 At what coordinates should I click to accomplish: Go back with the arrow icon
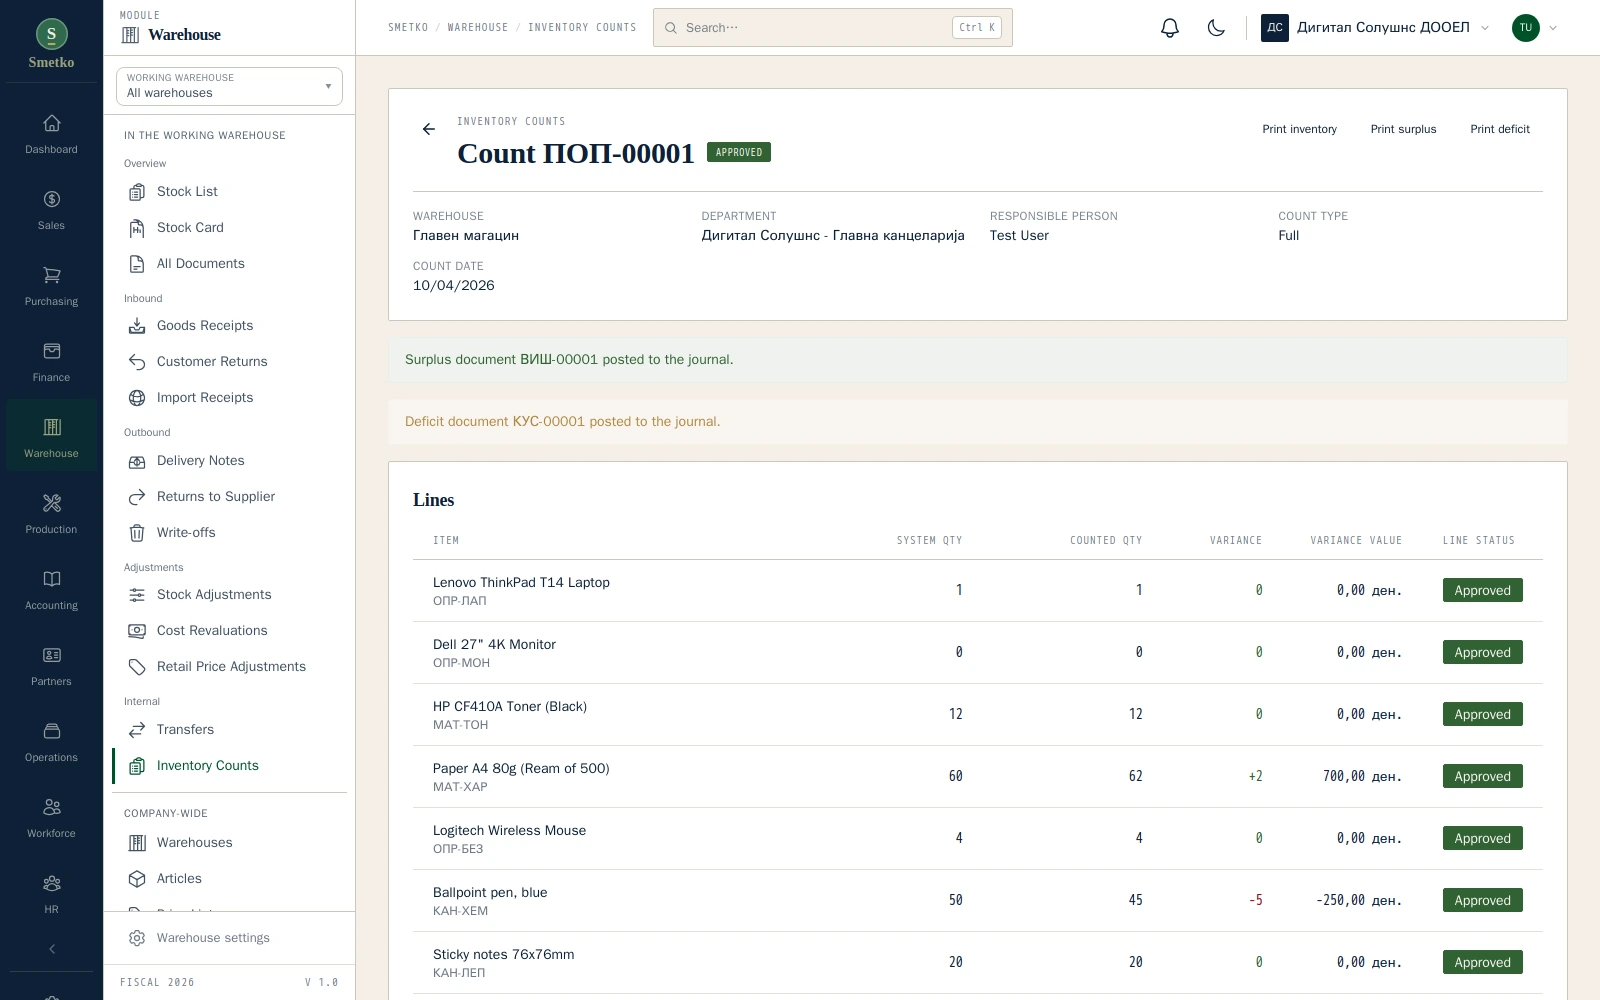429,129
